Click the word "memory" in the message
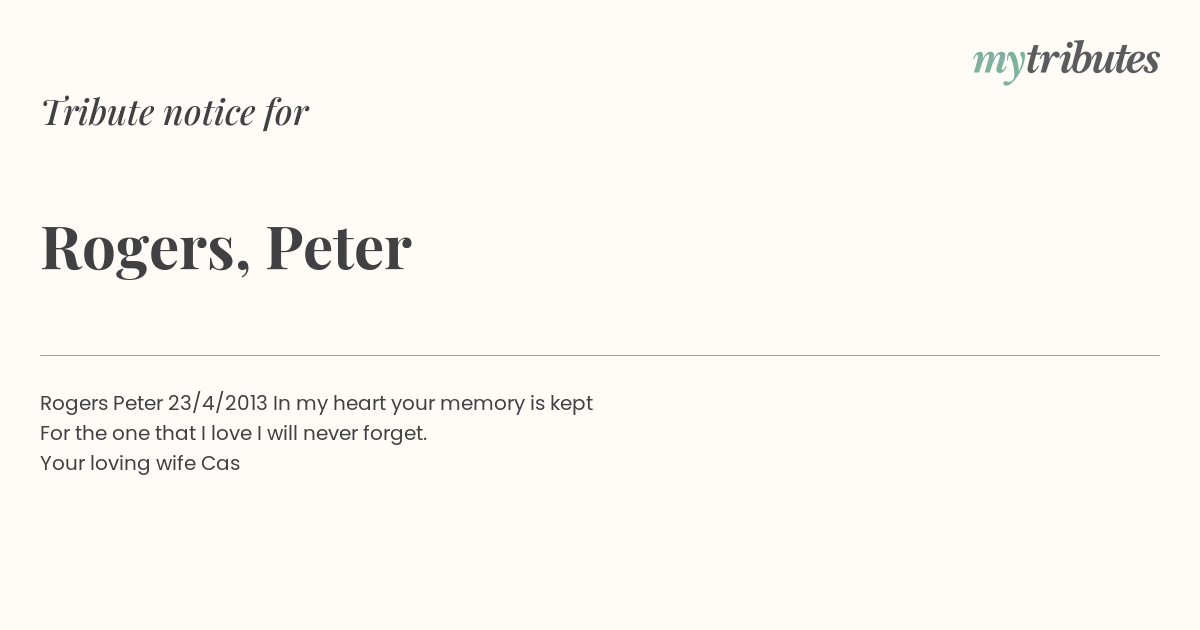This screenshot has width=1200, height=630. tap(482, 404)
